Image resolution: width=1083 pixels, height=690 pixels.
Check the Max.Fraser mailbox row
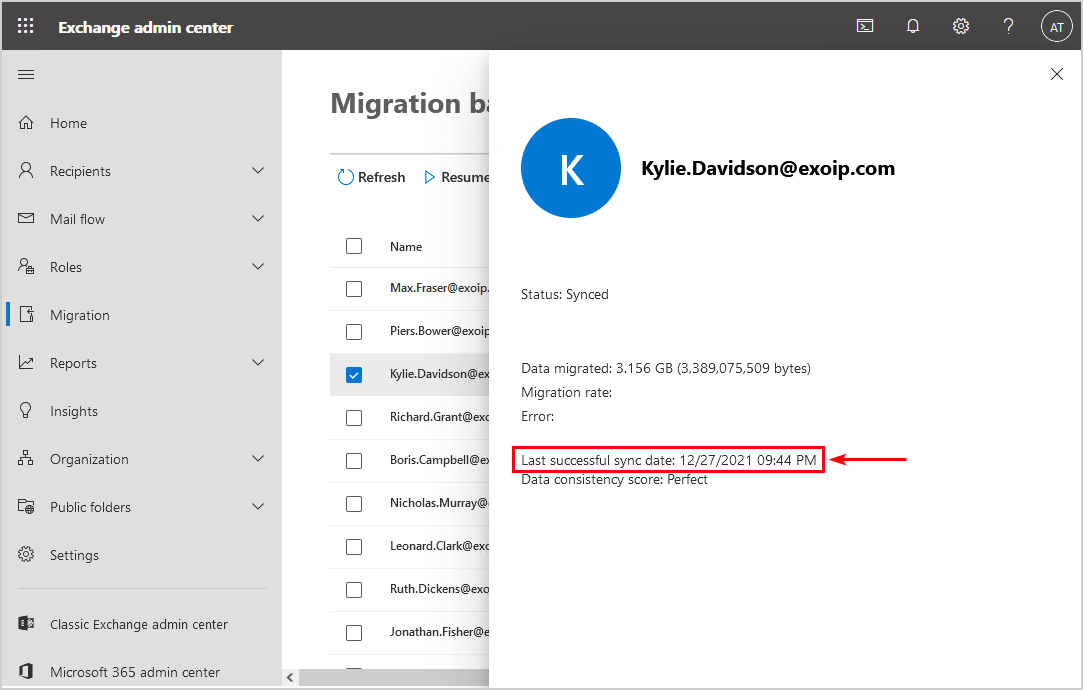(x=353, y=289)
